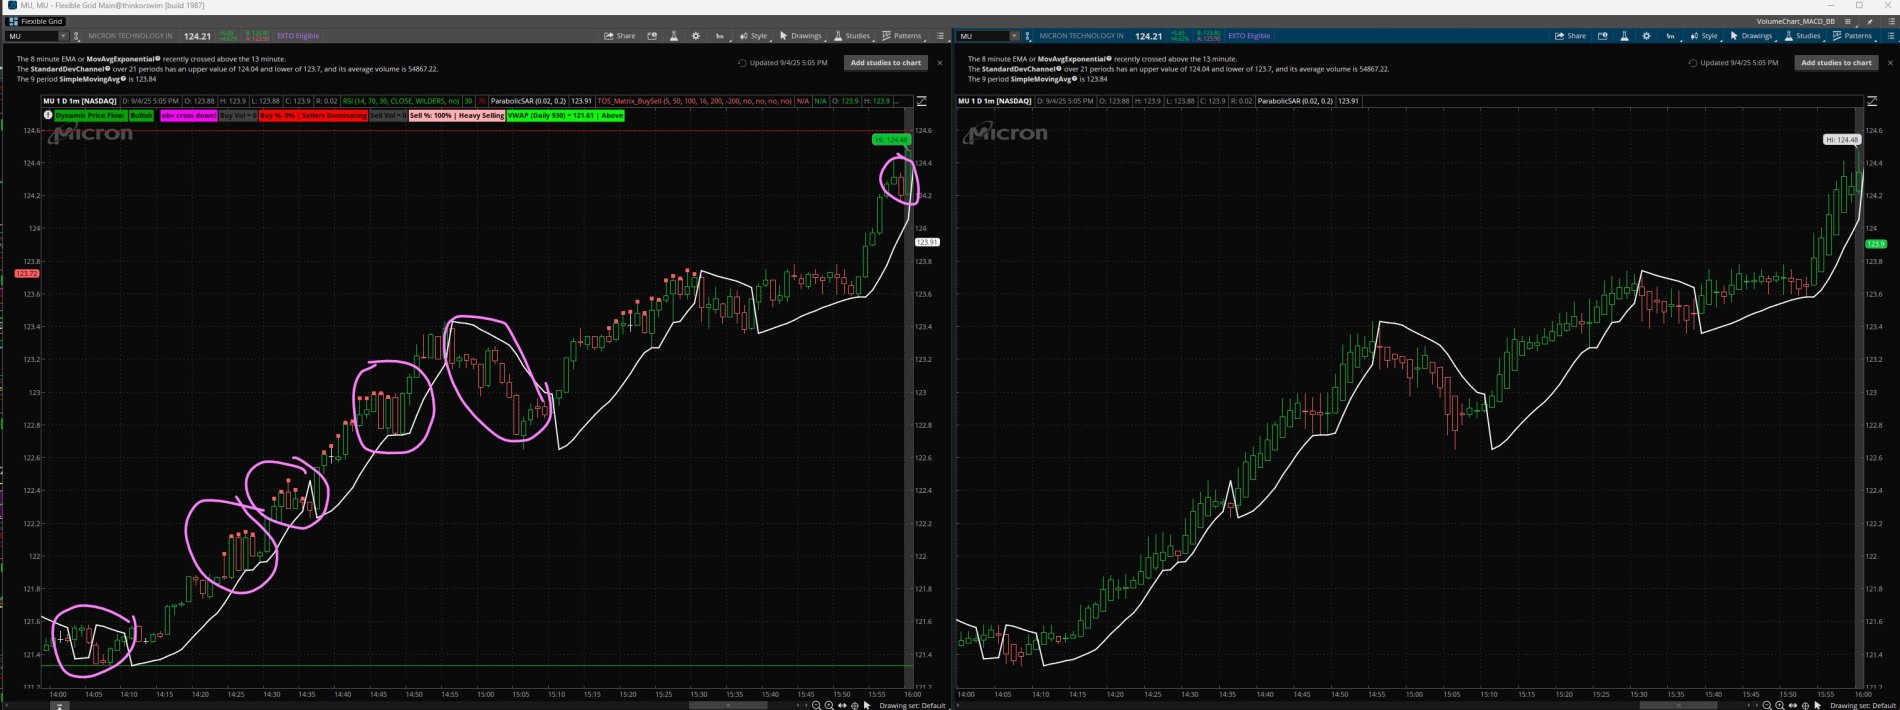Select pointer cursor tool under left chart
The height and width of the screenshot is (710, 1900).
pos(867,705)
